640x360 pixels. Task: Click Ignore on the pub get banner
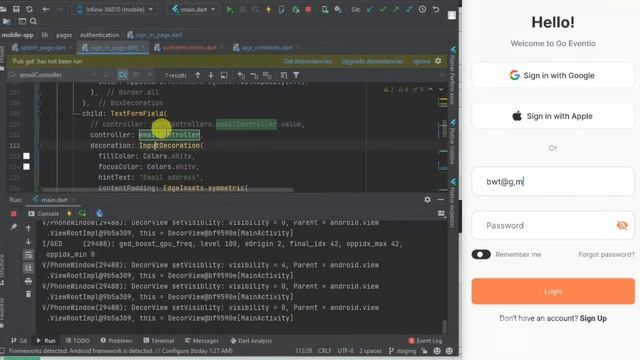coord(421,61)
